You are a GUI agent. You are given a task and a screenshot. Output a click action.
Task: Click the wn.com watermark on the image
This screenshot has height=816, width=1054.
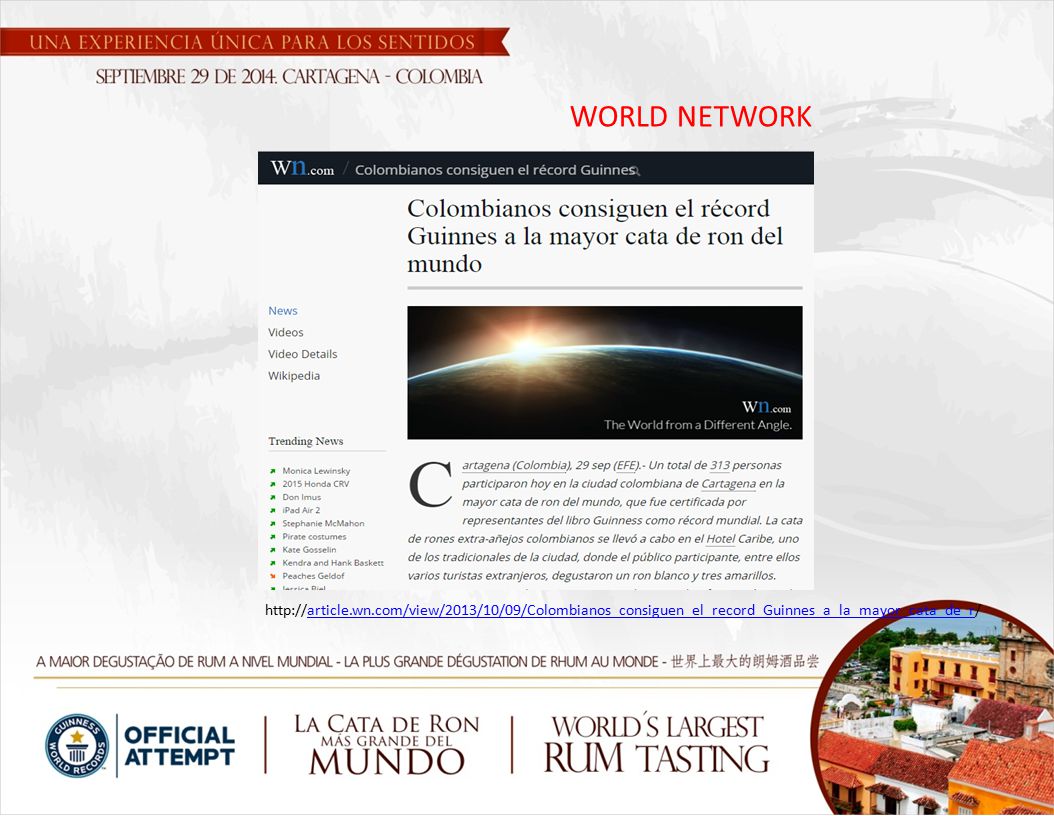click(x=766, y=407)
